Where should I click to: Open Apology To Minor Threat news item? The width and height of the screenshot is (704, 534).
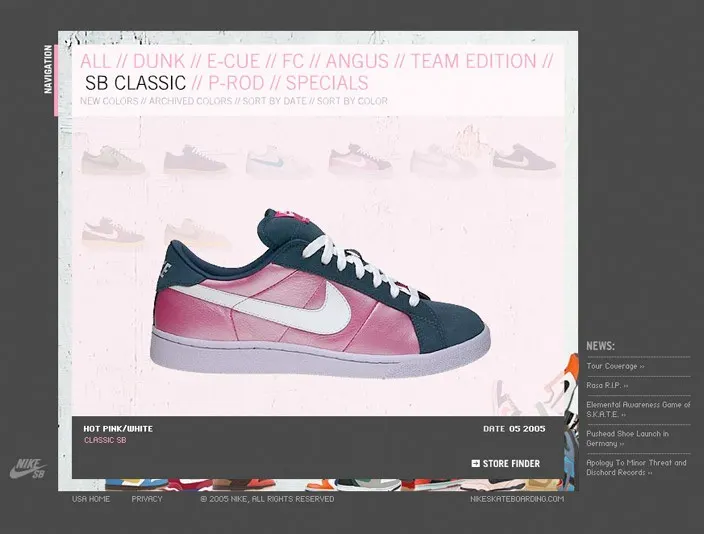tap(636, 468)
